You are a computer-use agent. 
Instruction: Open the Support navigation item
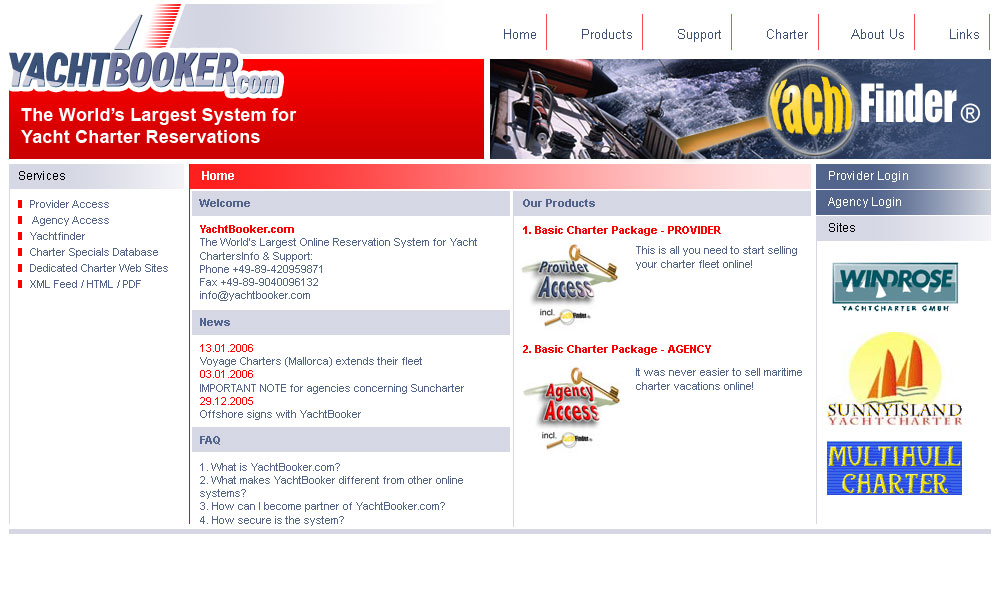(699, 34)
